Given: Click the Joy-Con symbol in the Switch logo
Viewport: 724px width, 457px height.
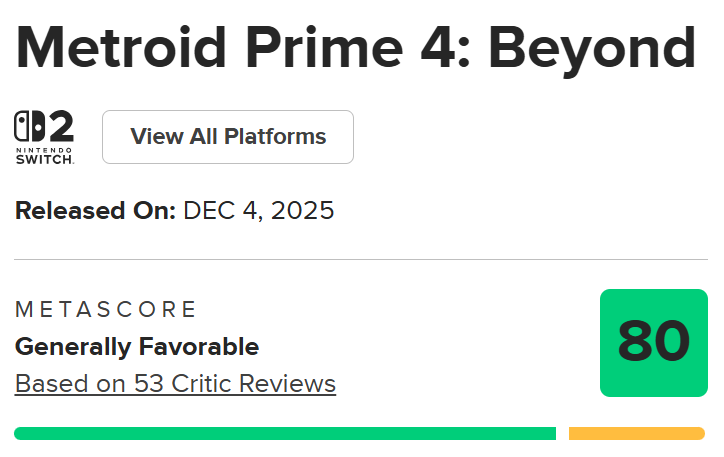Looking at the screenshot, I should (x=28, y=128).
